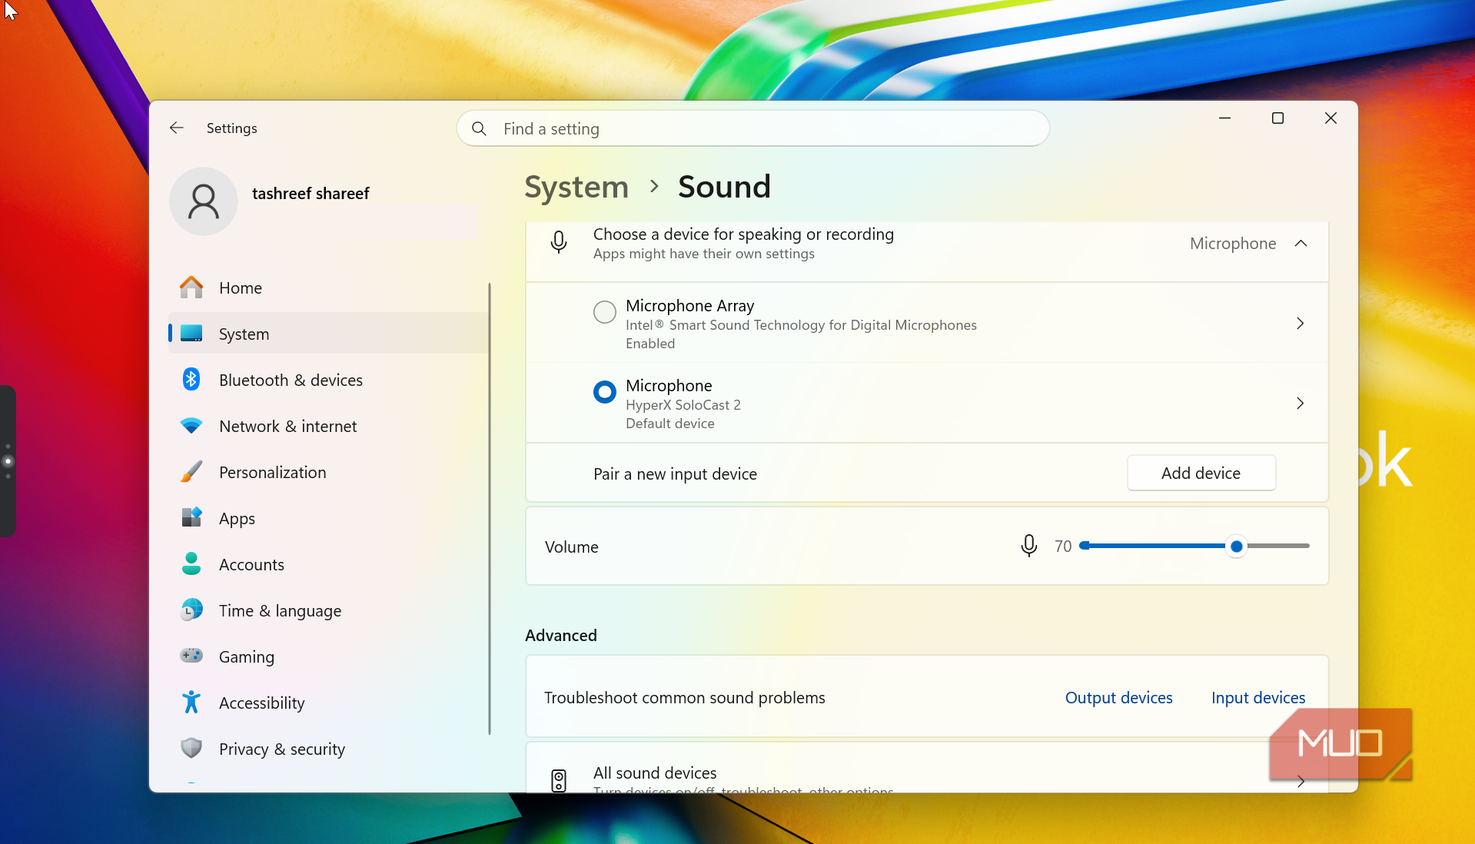Screen dimensions: 1475x844
Task: Click the System monitor icon
Action: pos(191,334)
